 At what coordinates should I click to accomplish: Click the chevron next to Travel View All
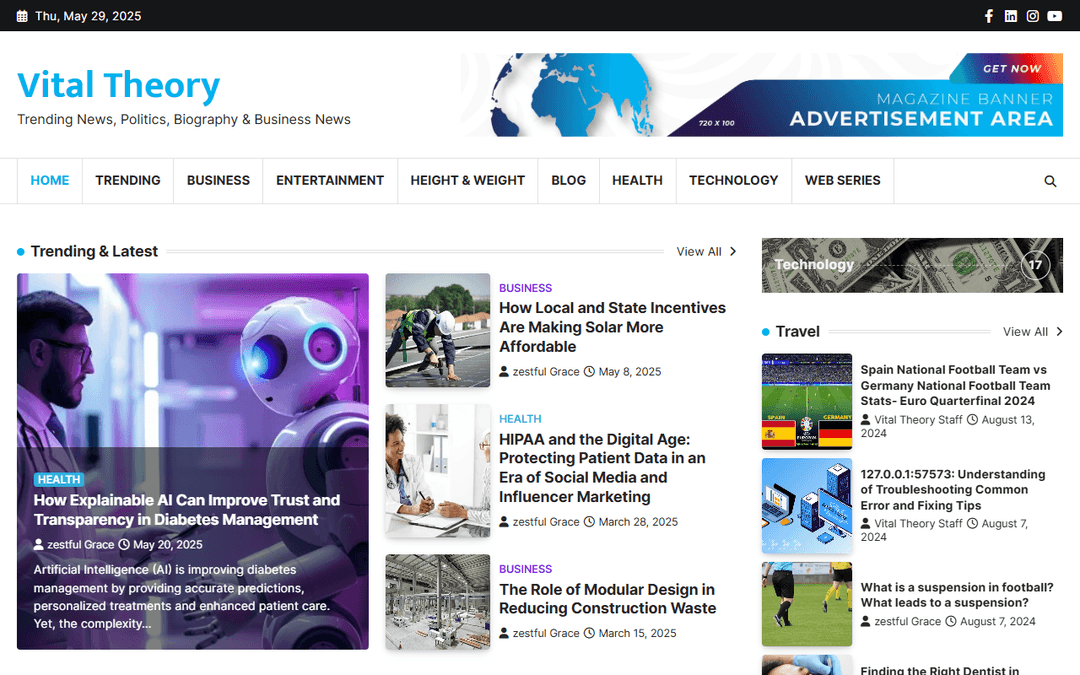coord(1059,332)
